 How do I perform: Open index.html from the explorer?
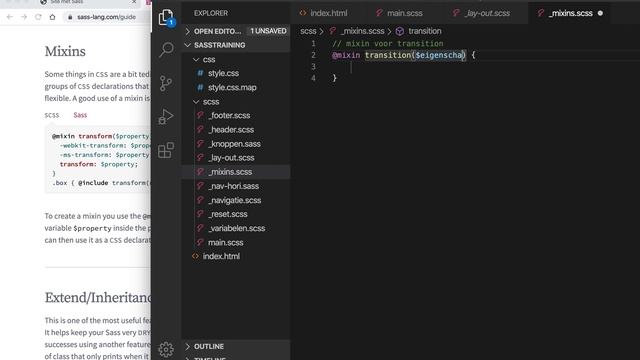click(x=221, y=256)
